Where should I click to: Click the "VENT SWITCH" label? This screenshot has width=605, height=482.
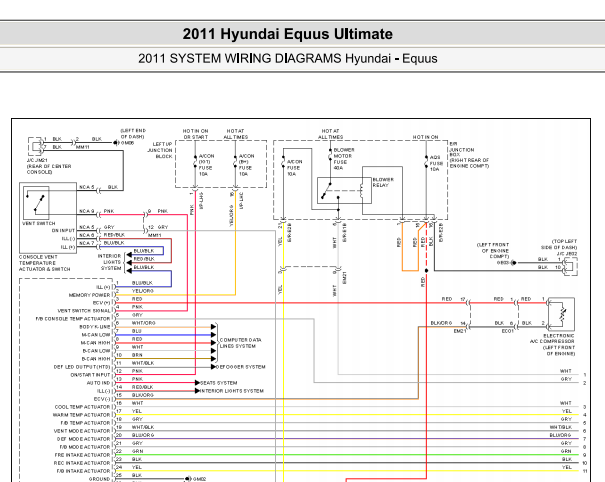(39, 223)
